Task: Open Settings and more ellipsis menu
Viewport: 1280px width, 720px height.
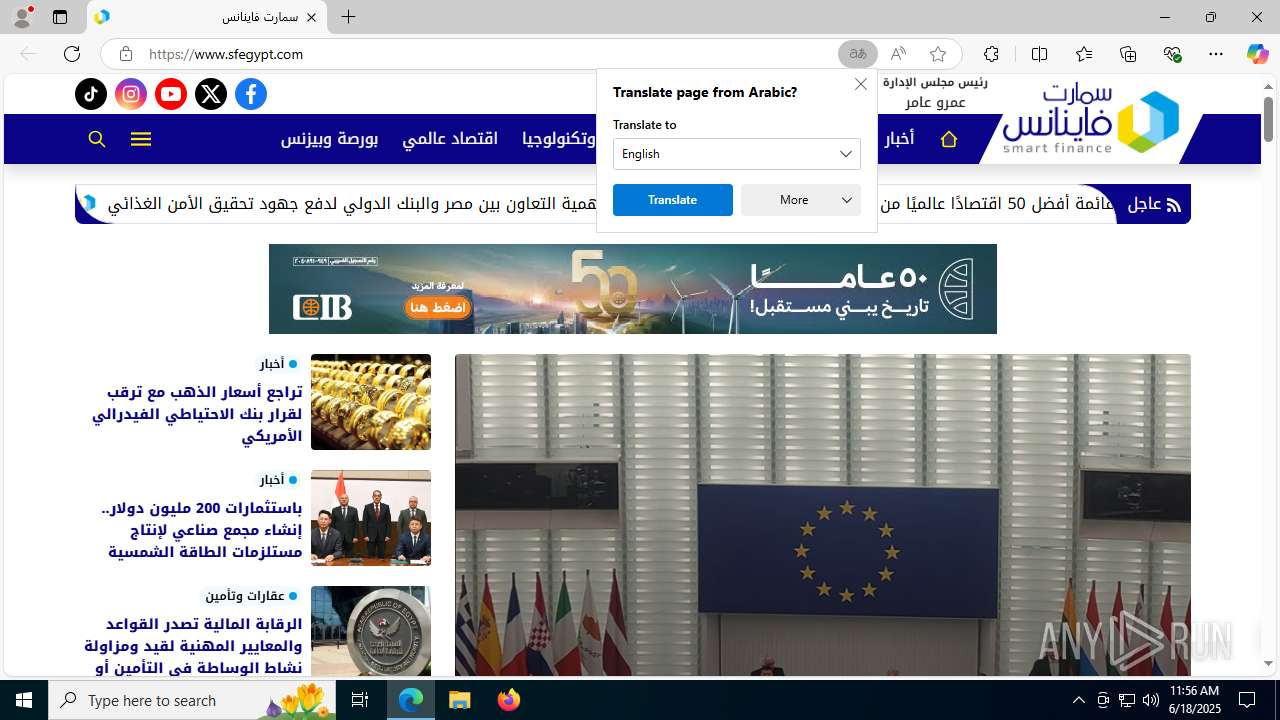Action: point(1216,54)
